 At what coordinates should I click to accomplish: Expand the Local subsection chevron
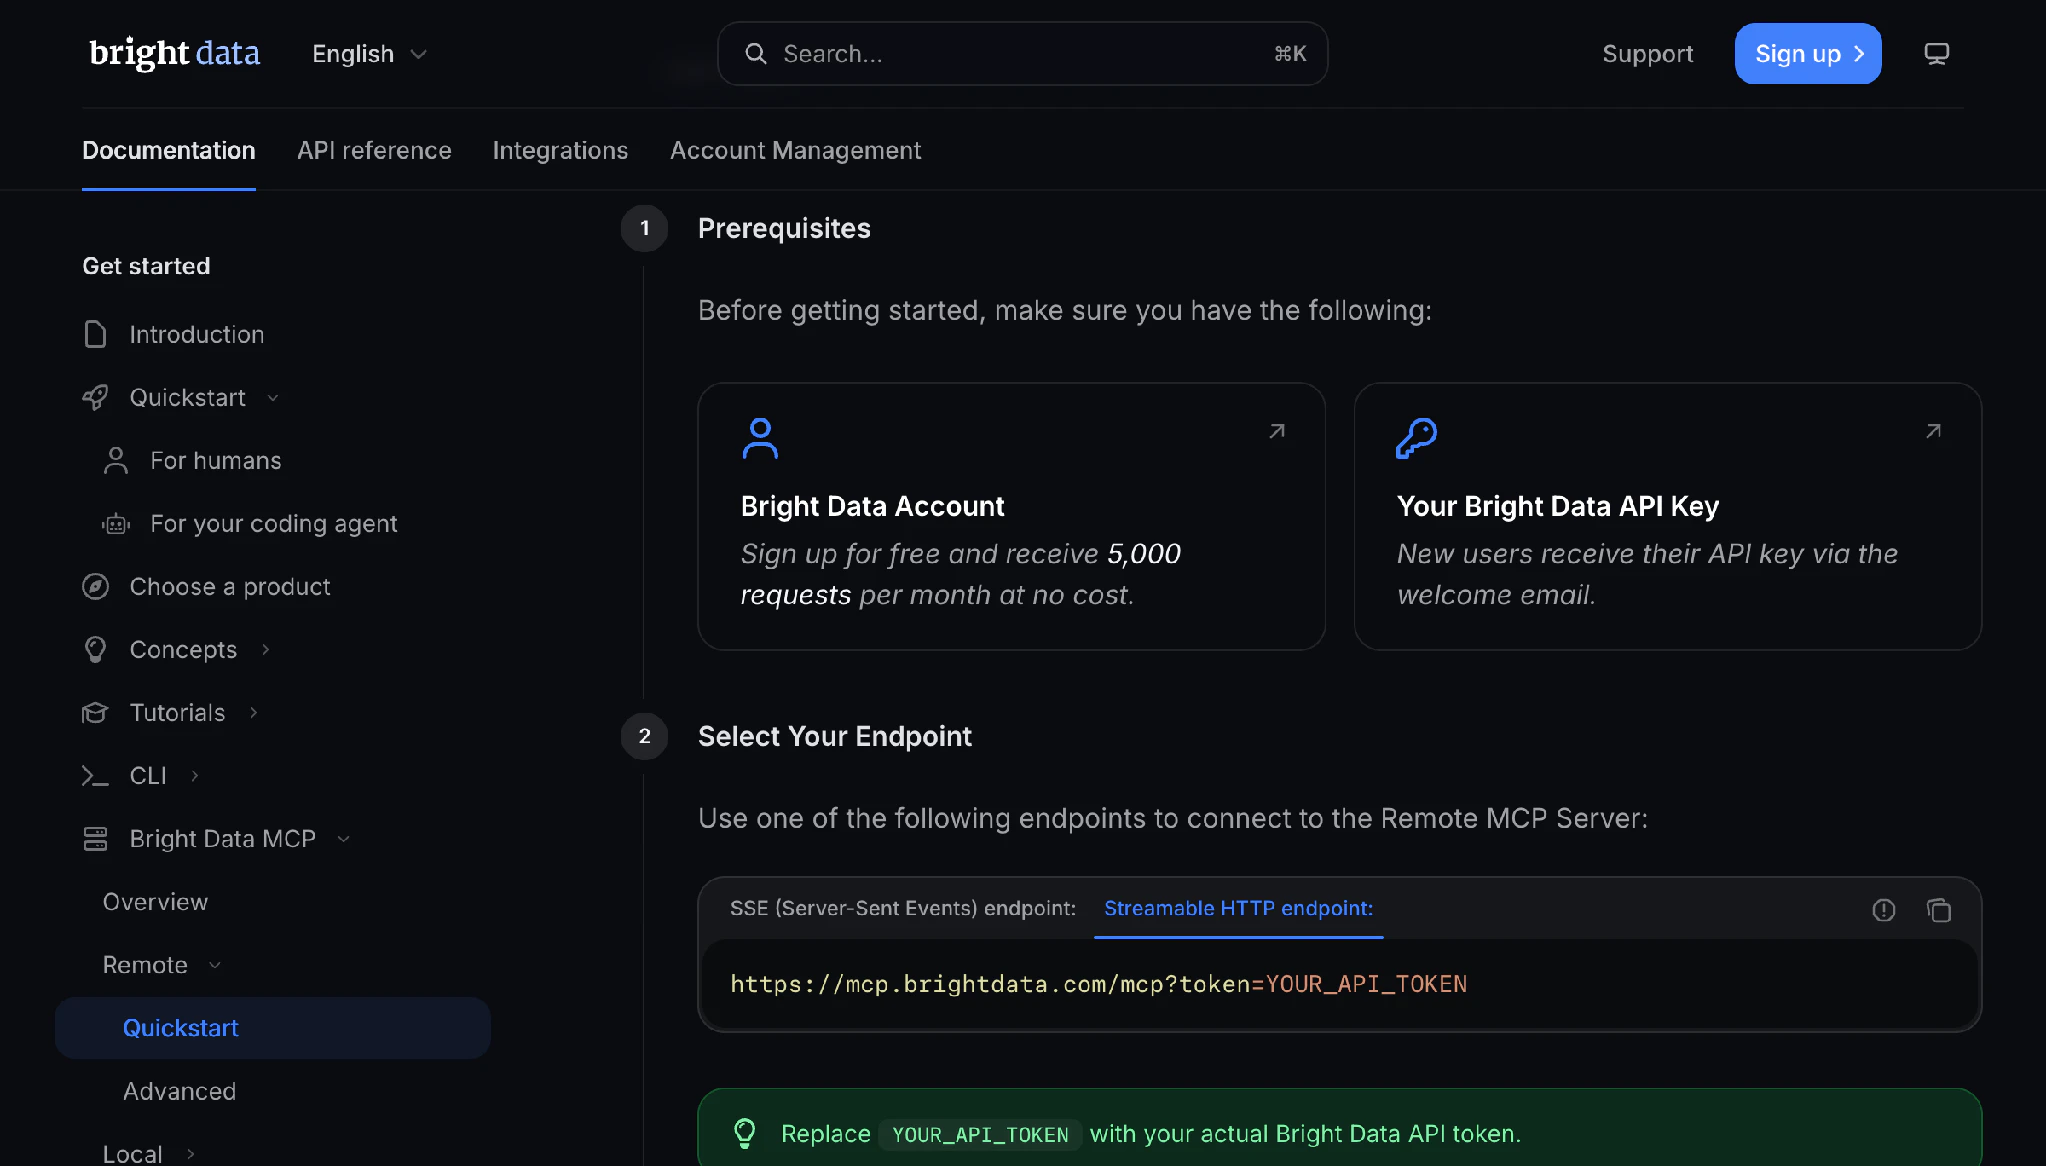[190, 1154]
